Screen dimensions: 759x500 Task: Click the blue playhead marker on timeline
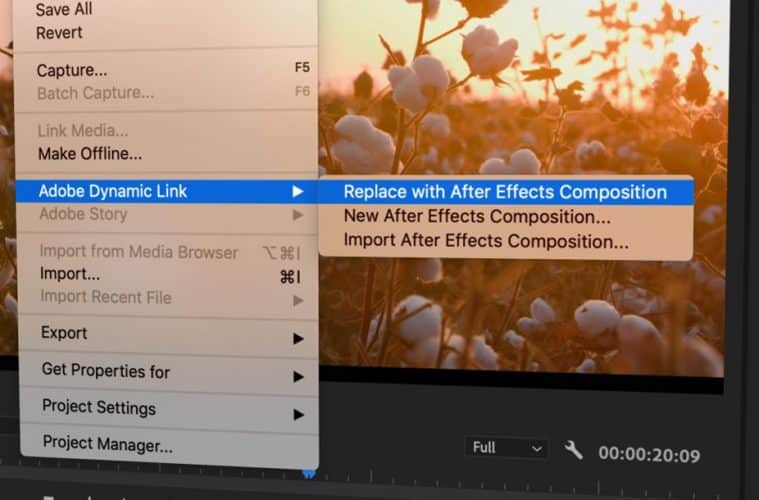click(x=309, y=472)
